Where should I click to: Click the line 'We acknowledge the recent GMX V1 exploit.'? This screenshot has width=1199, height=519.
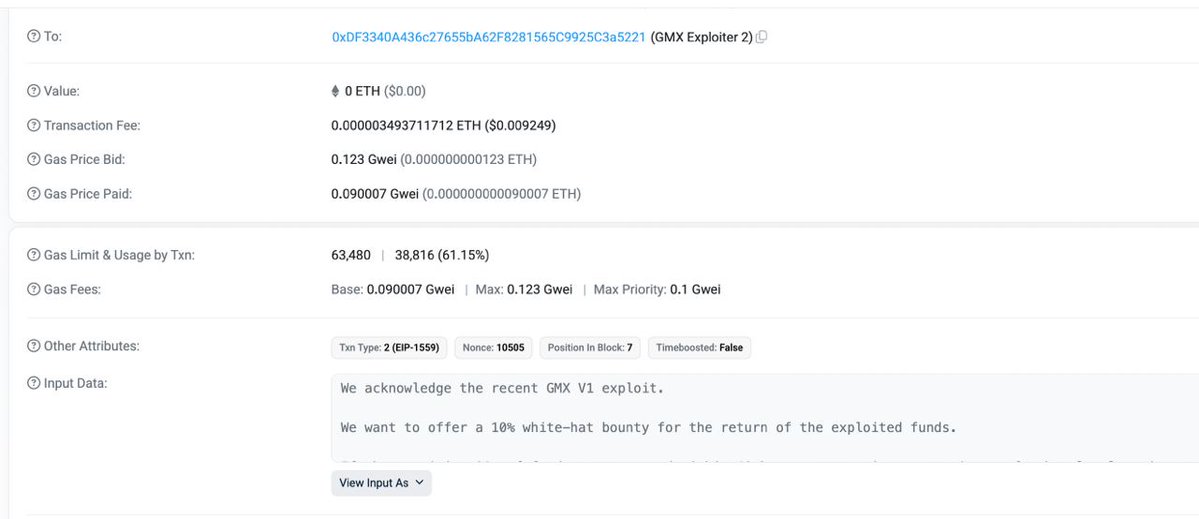(x=502, y=388)
